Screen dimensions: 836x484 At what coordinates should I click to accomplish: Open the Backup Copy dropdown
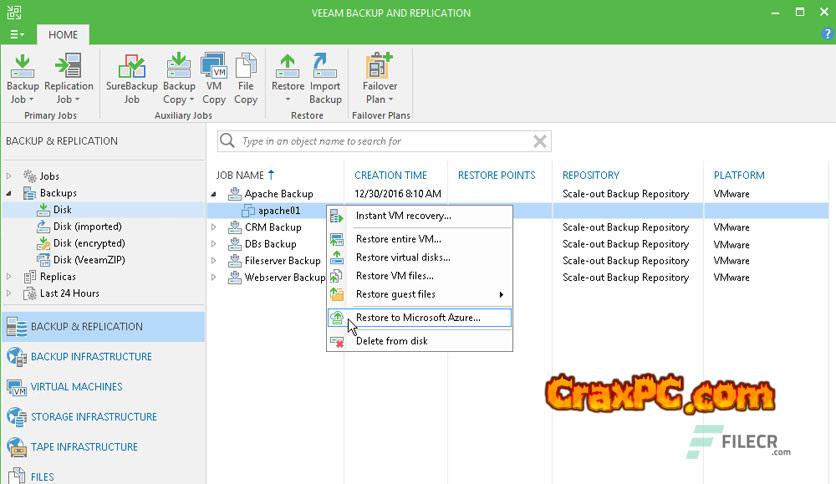(x=179, y=99)
